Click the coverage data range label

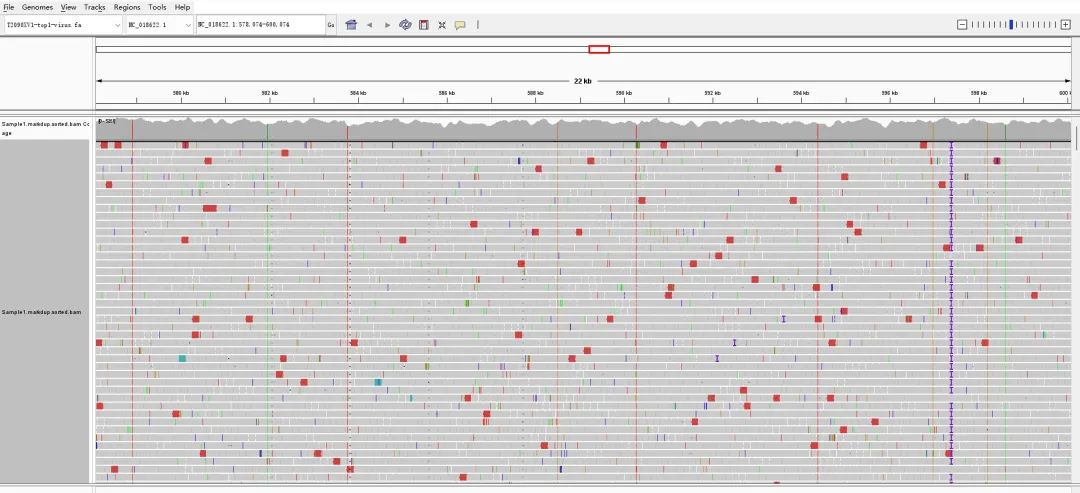[x=107, y=120]
